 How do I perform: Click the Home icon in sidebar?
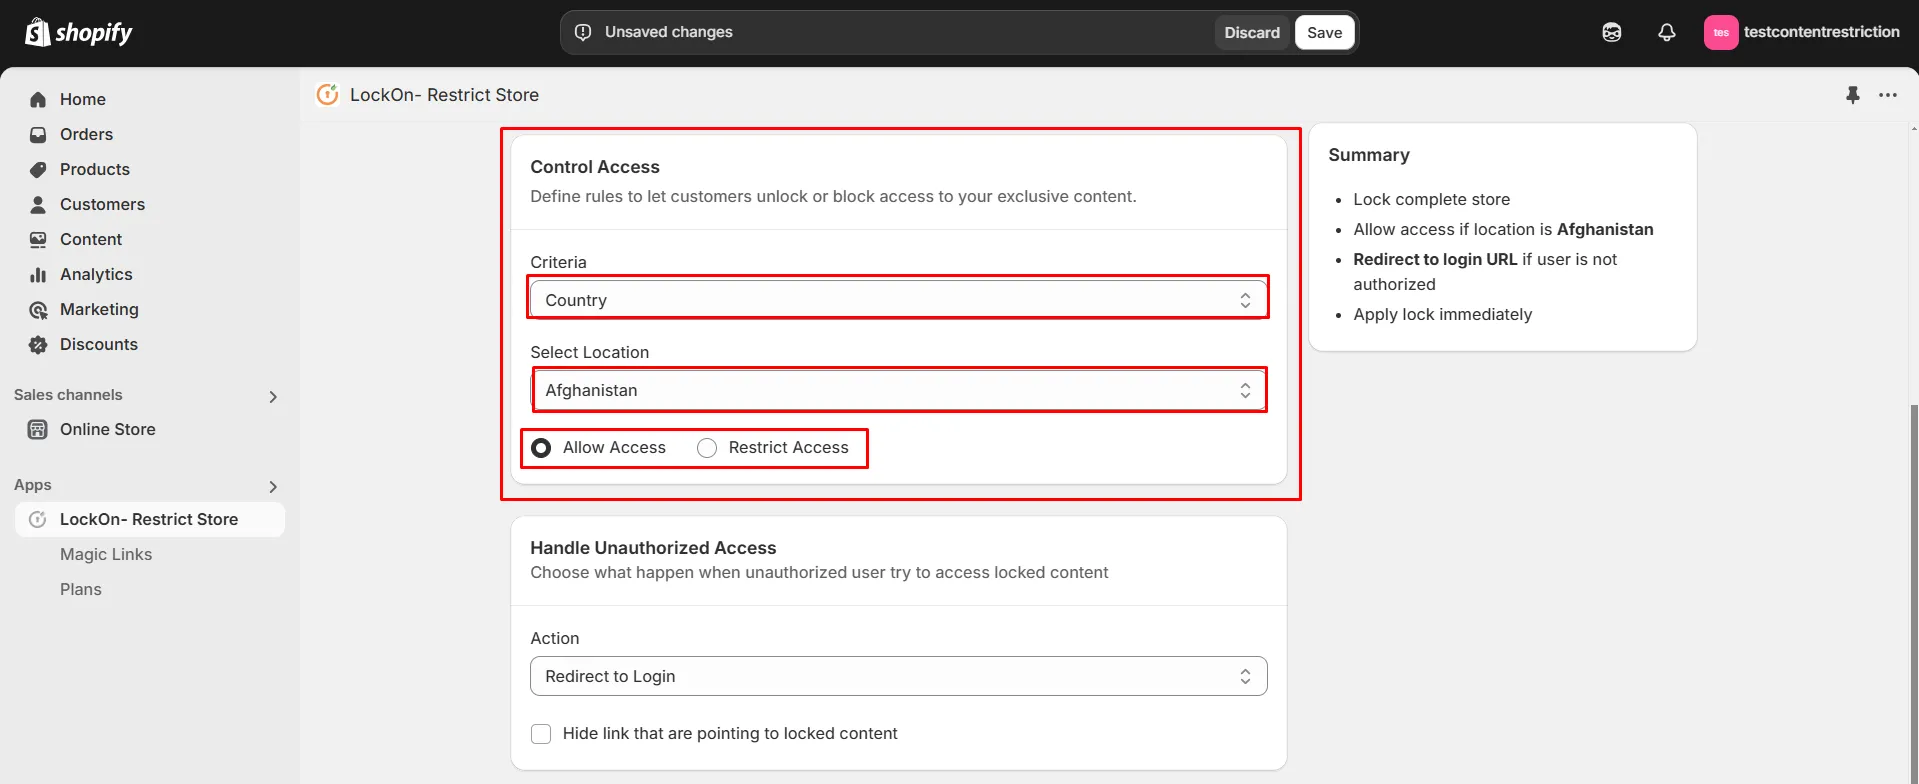click(38, 99)
